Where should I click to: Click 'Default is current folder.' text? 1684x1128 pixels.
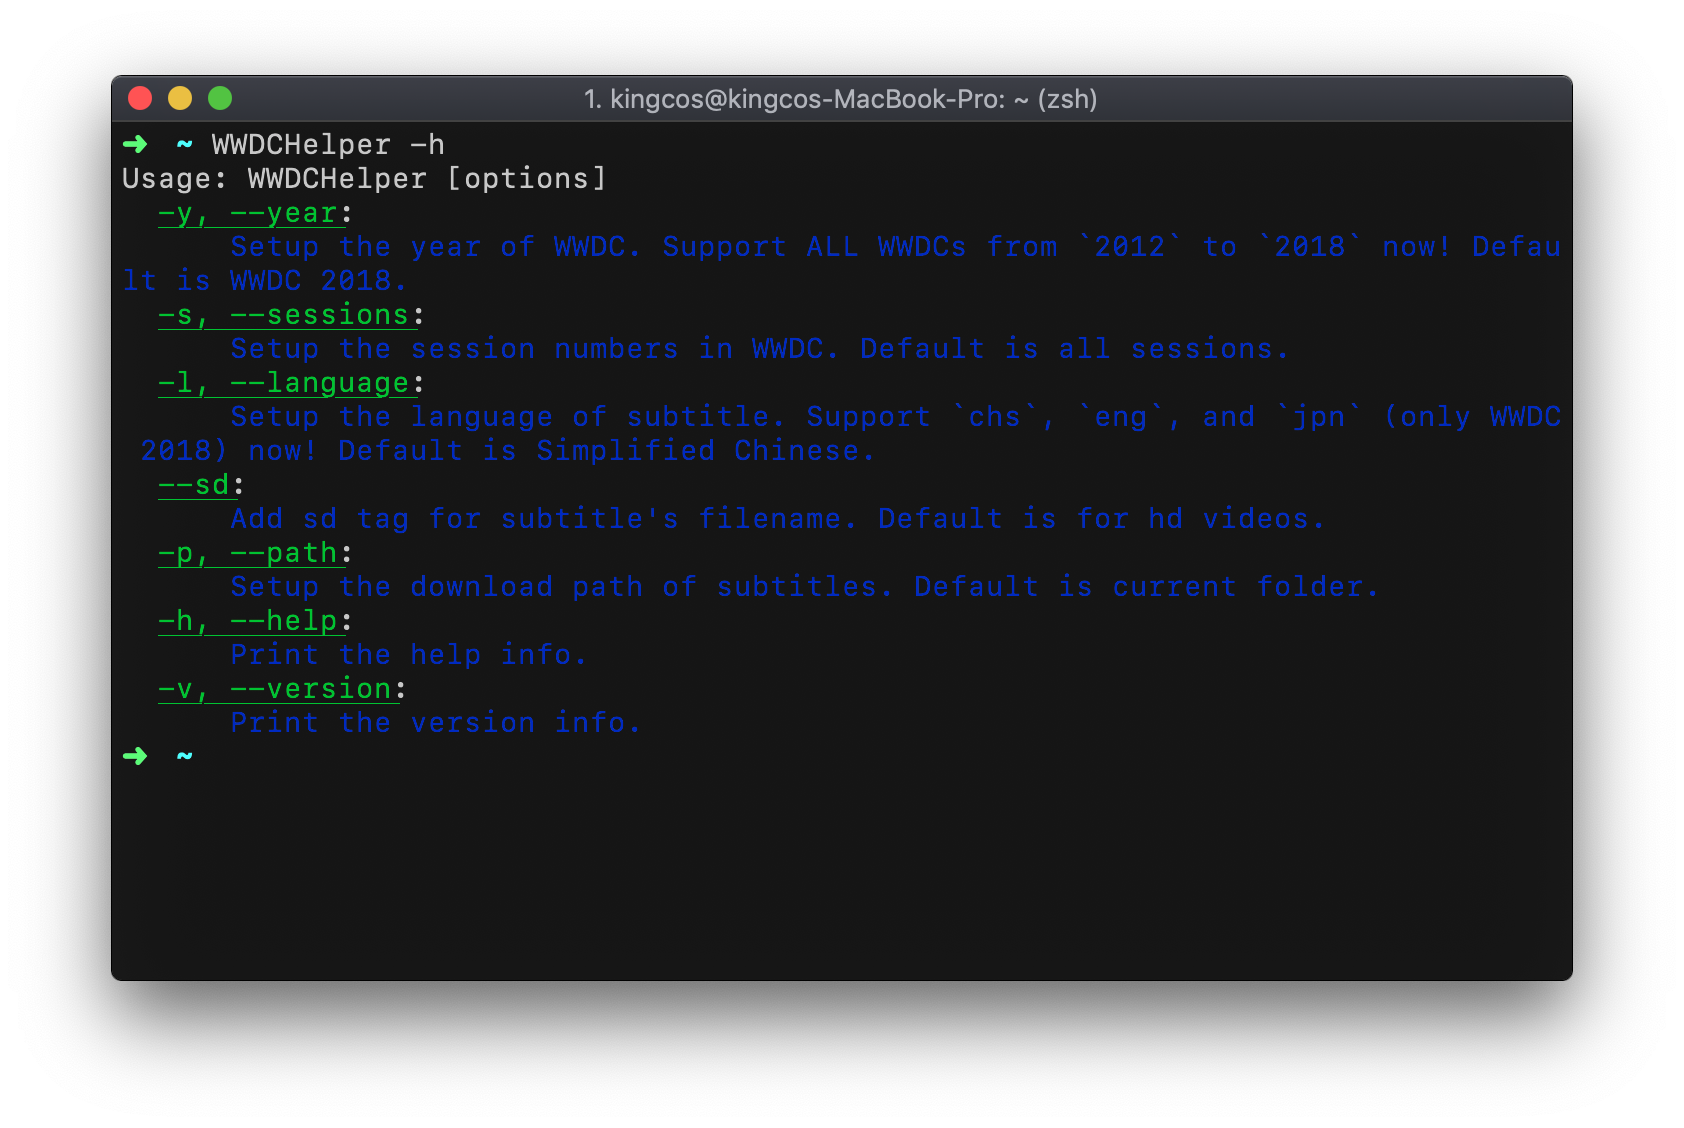pyautogui.click(x=1146, y=587)
